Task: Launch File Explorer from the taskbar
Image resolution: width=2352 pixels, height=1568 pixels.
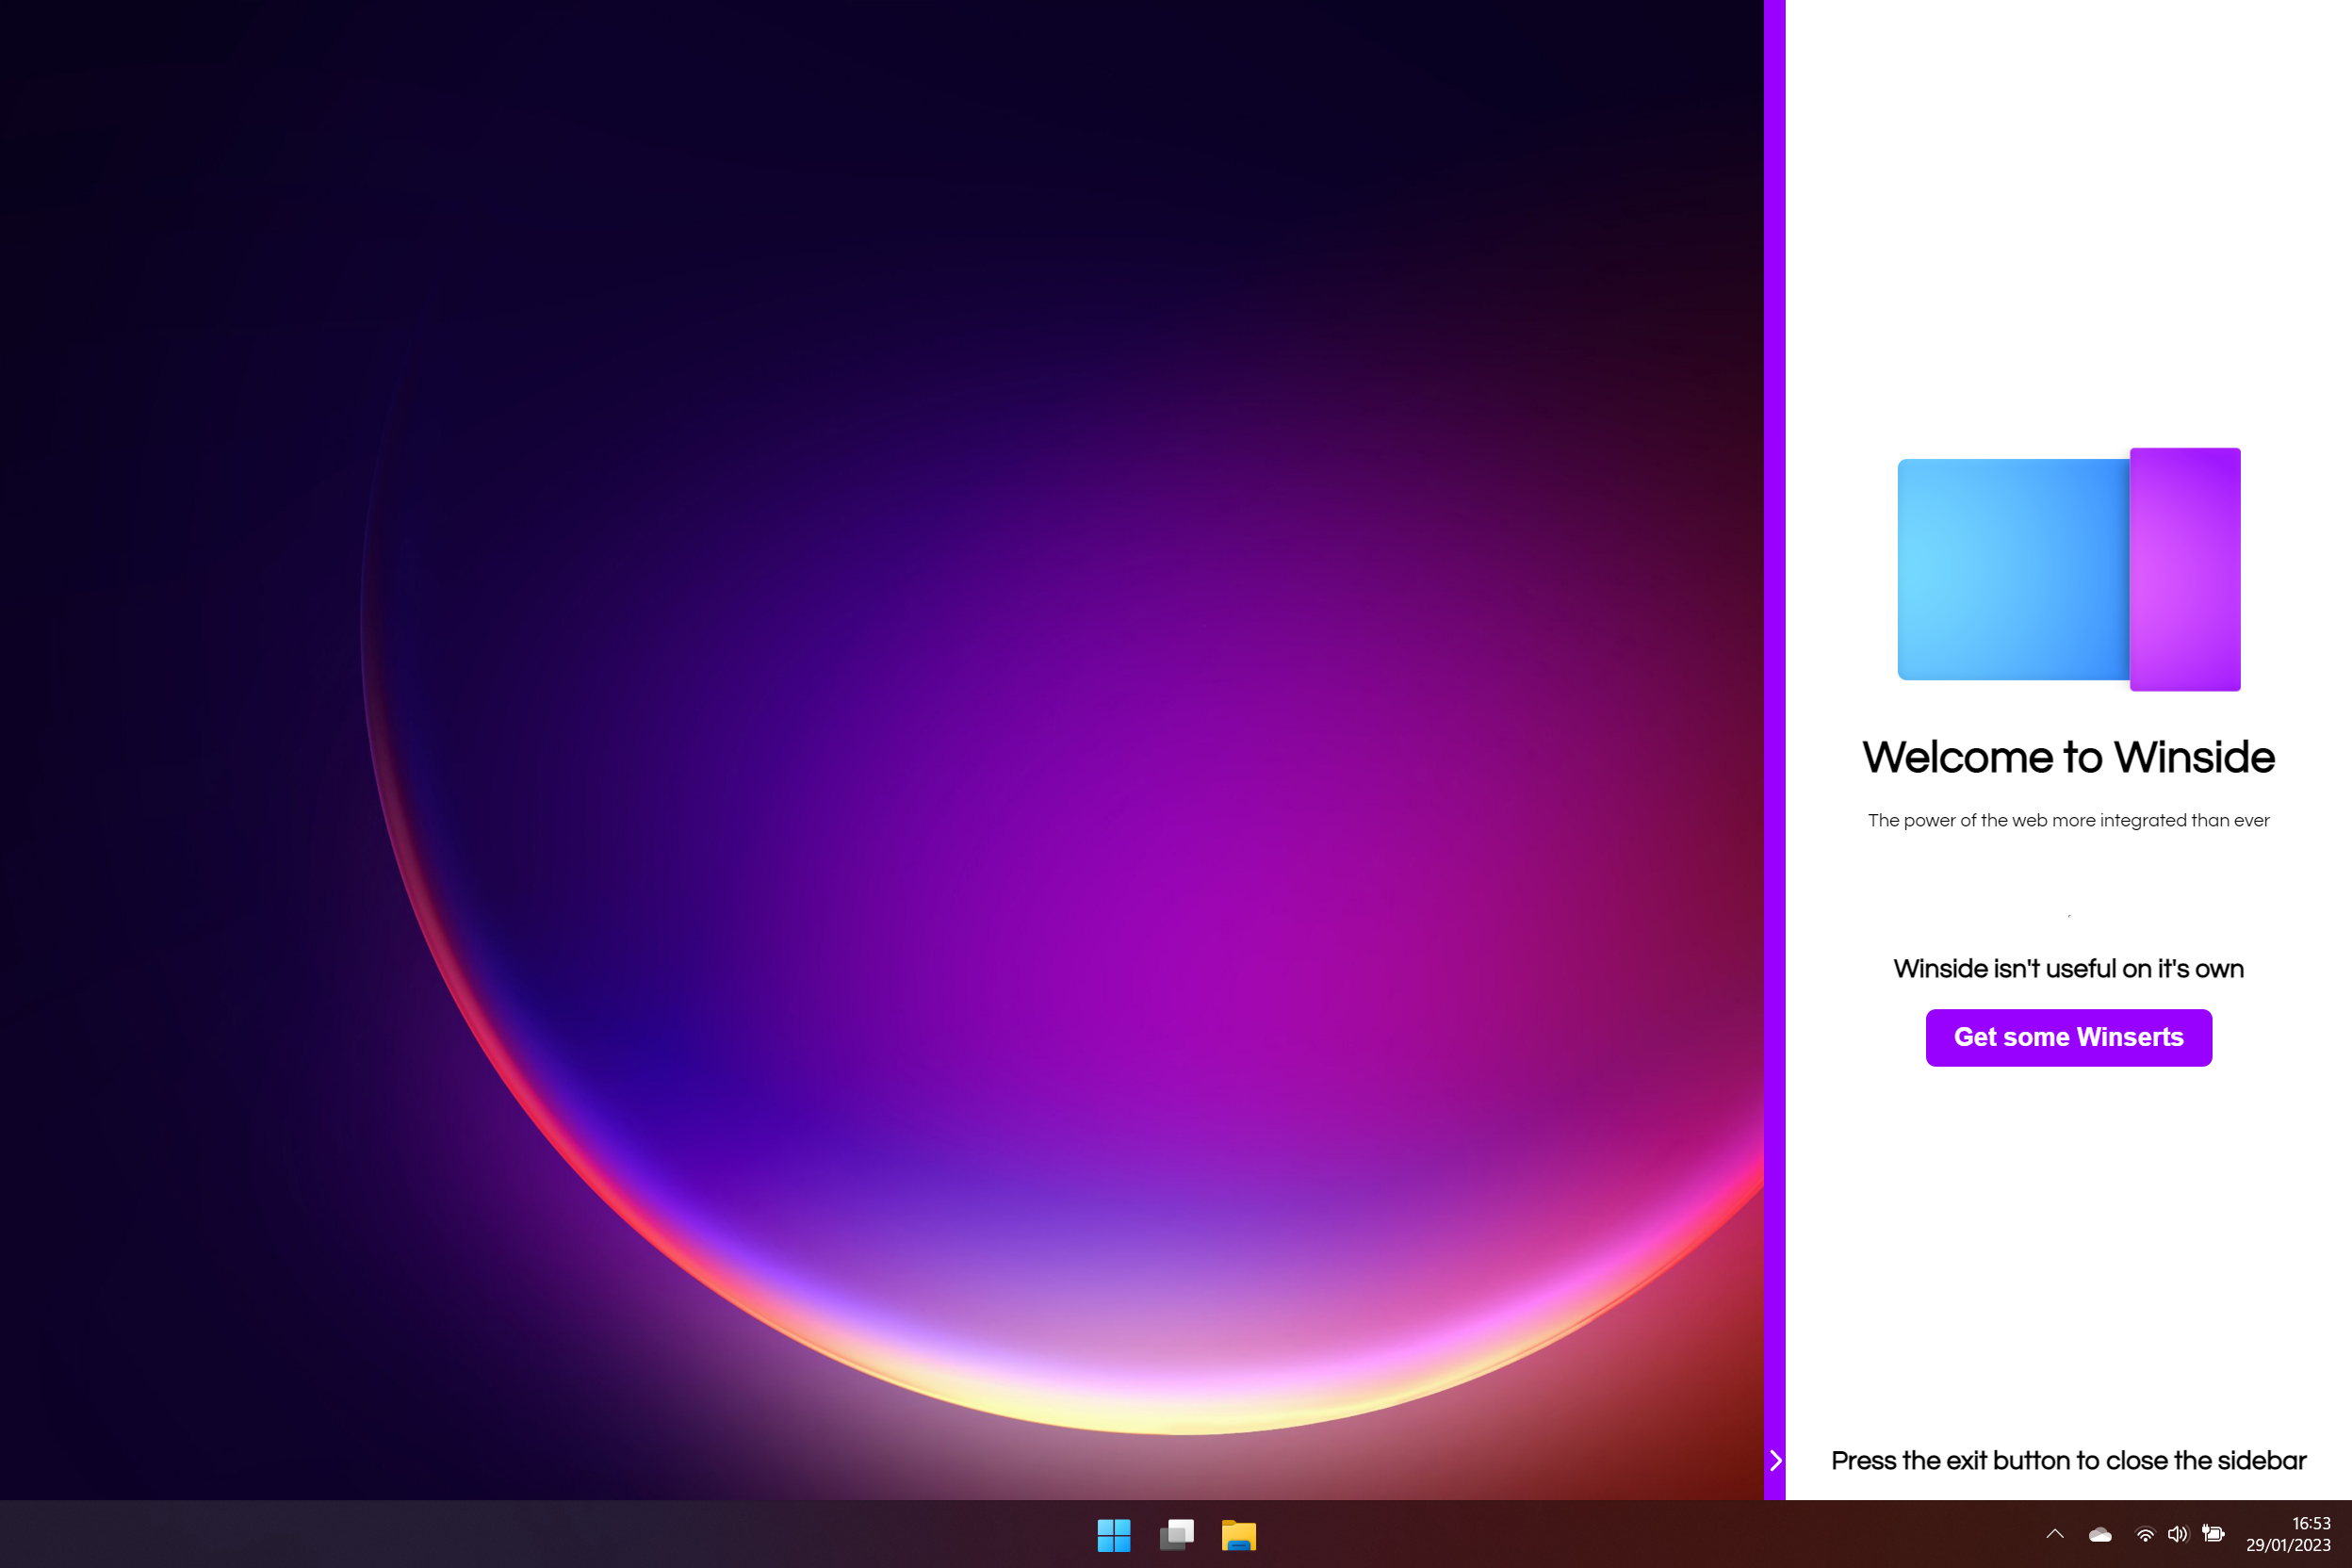Action: tap(1238, 1535)
